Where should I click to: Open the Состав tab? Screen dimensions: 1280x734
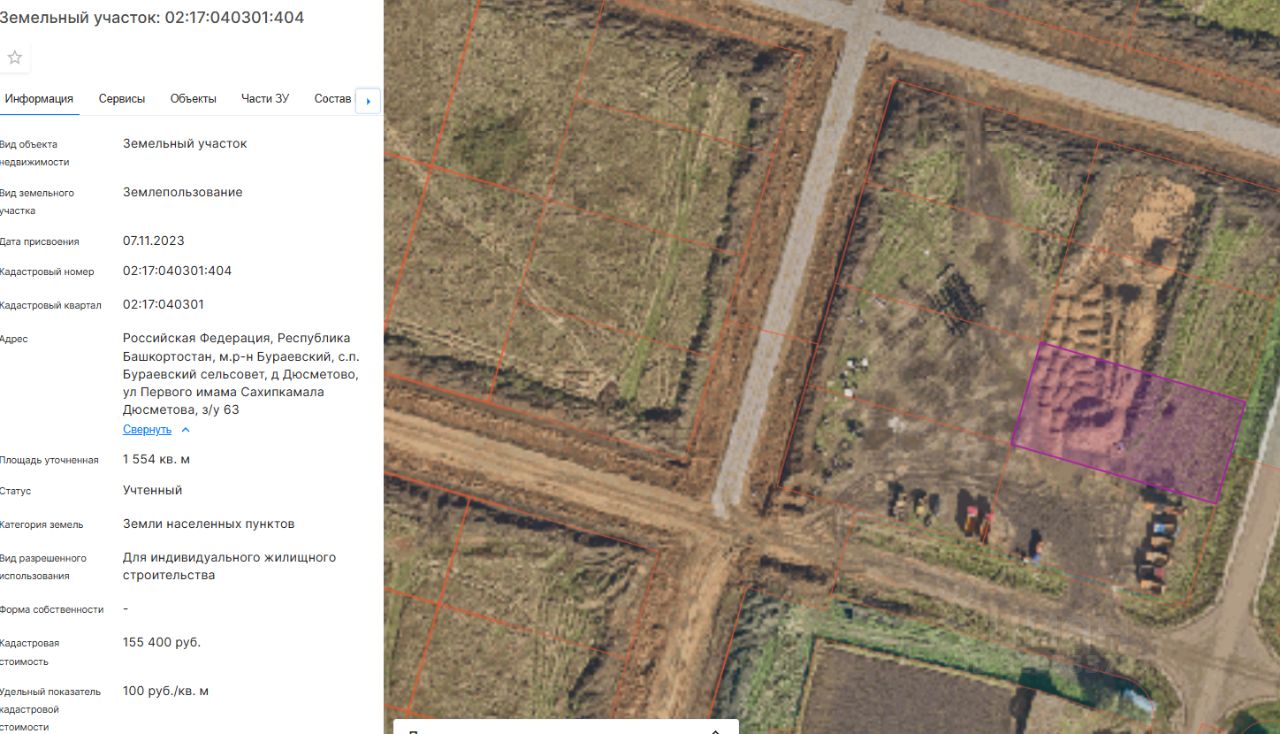(333, 99)
